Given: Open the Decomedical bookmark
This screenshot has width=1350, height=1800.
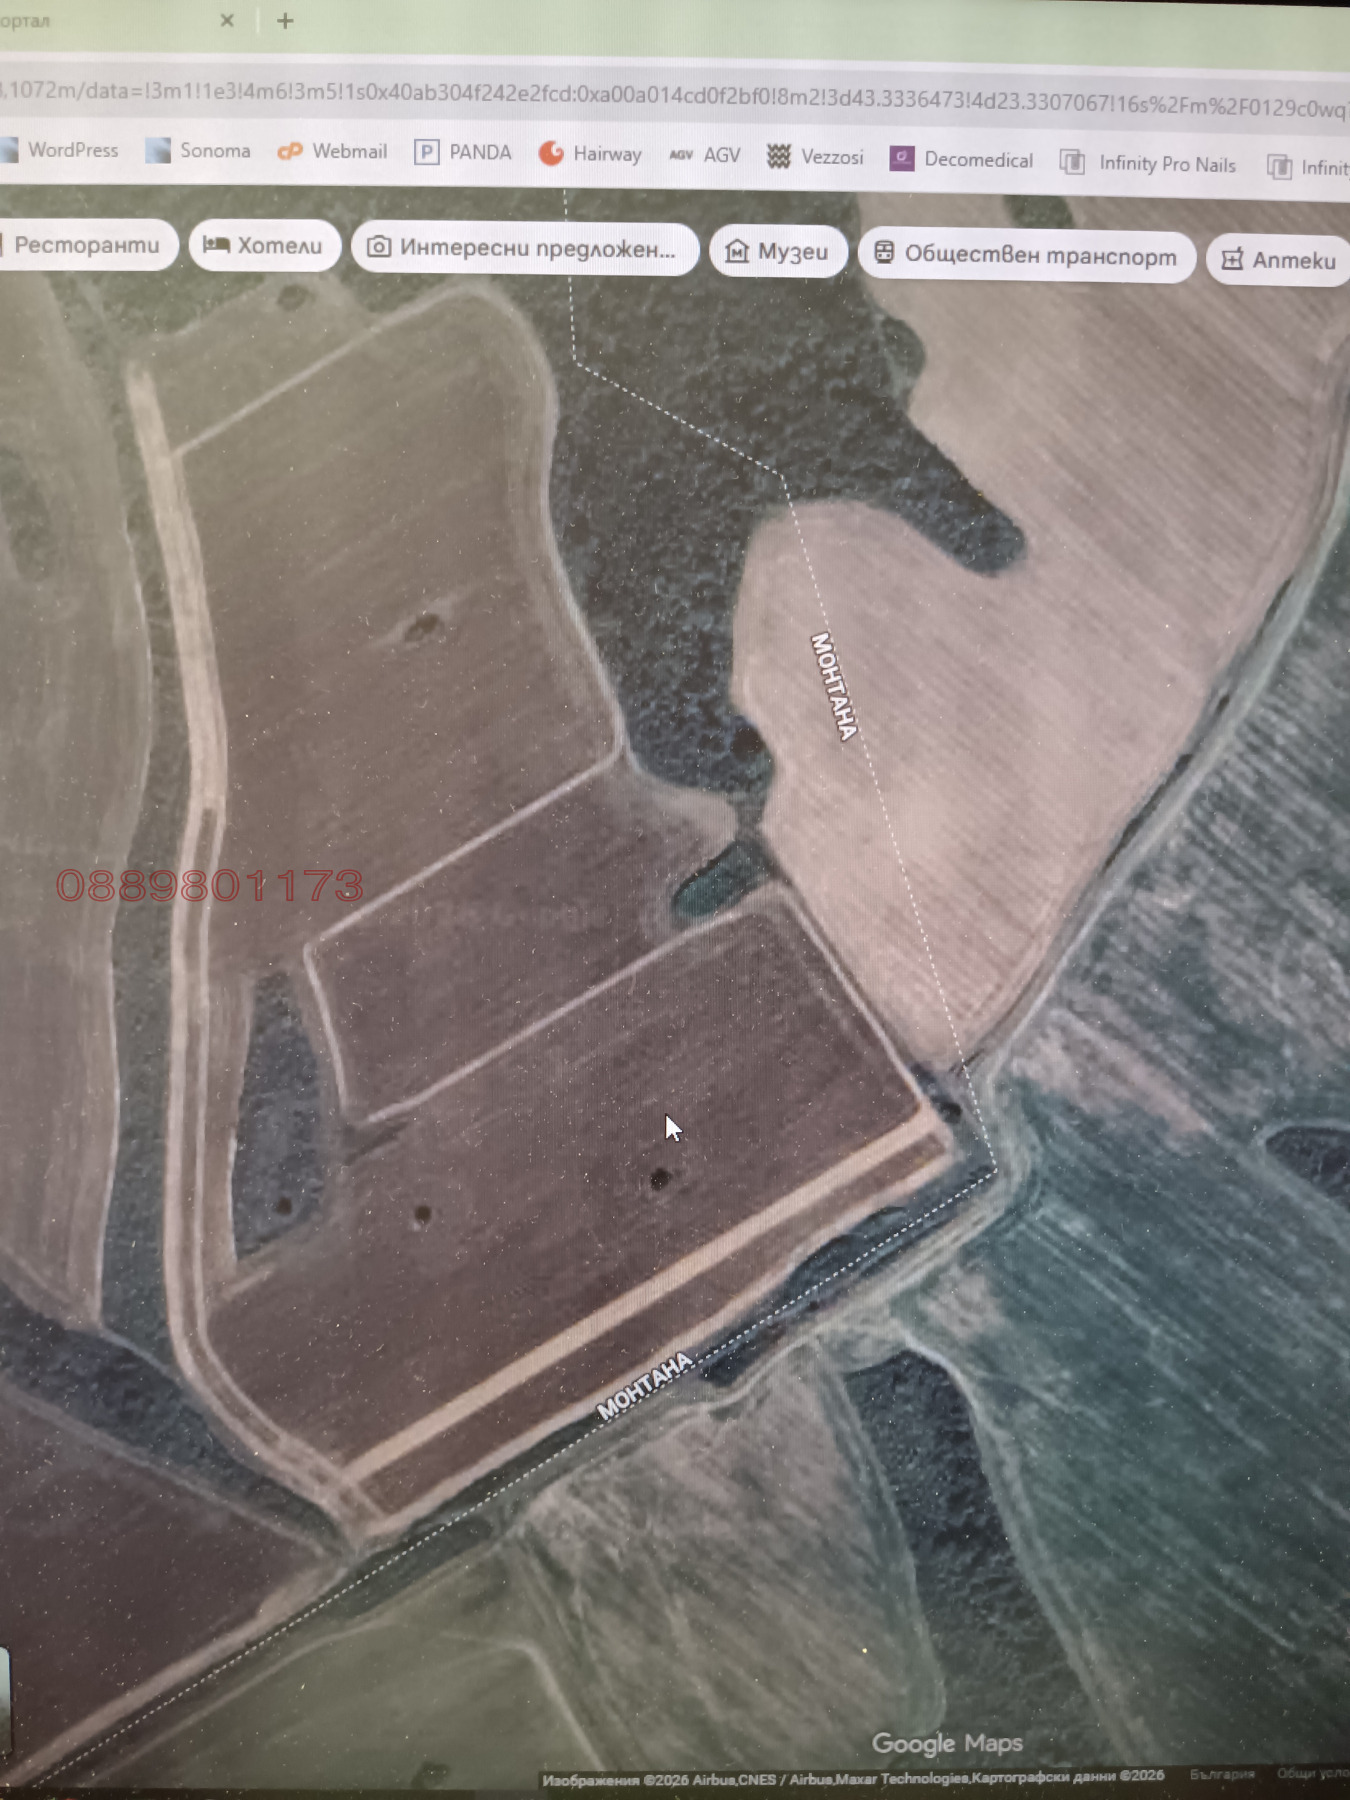Looking at the screenshot, I should 962,160.
